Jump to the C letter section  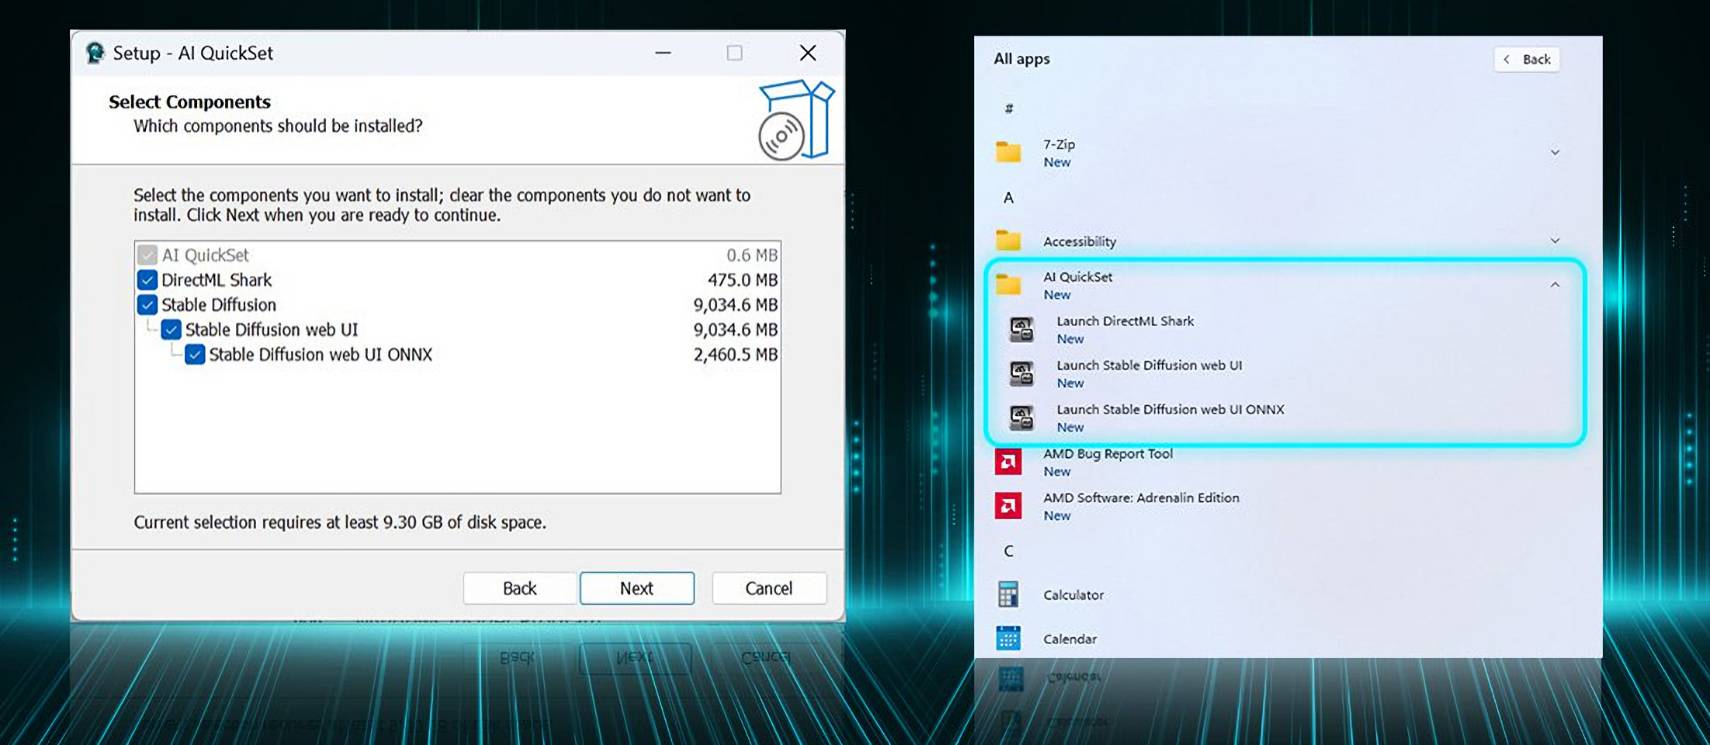(x=1009, y=551)
